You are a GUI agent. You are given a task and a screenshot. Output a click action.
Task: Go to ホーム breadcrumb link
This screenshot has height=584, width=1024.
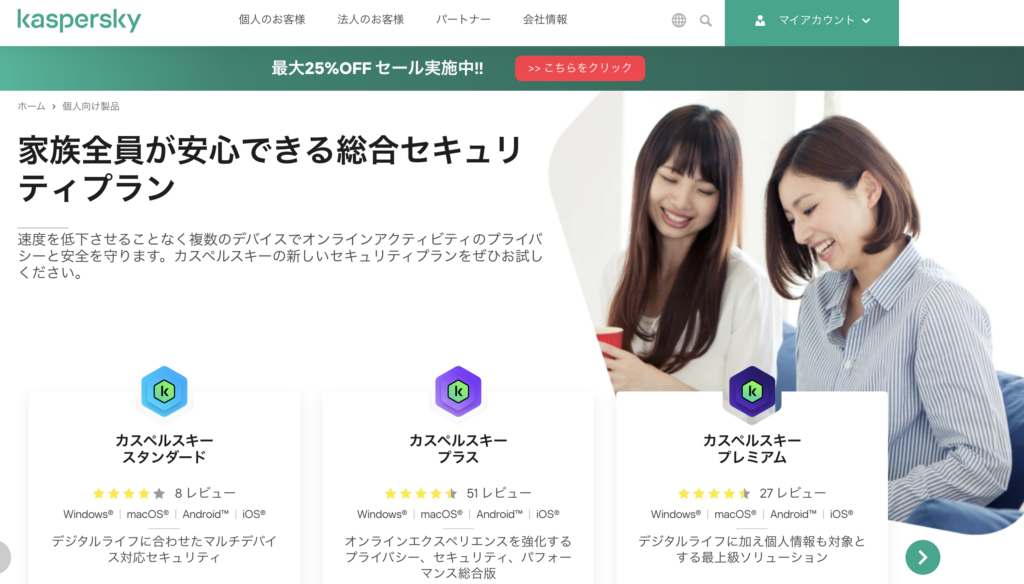[31, 106]
